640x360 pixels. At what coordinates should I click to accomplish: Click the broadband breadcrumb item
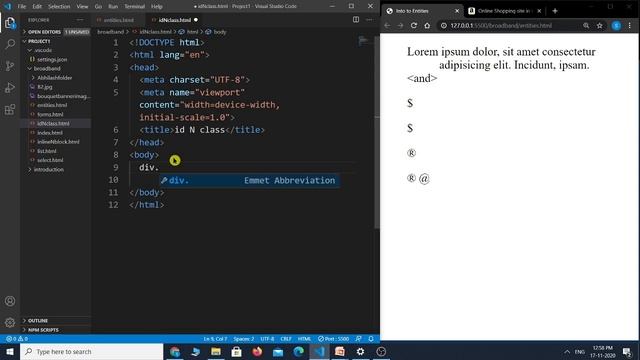click(x=110, y=32)
